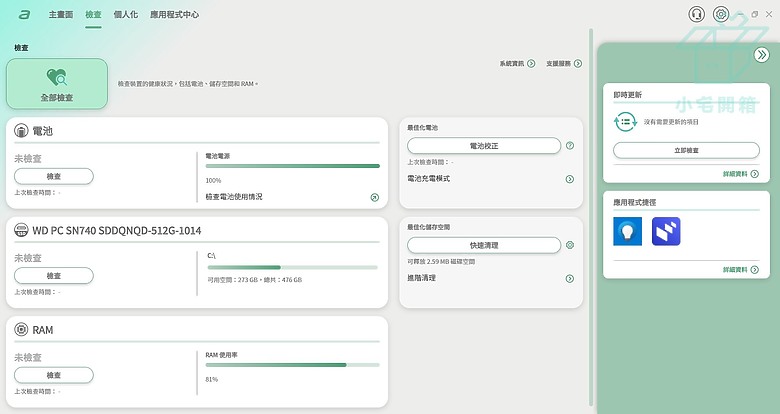Open 系統資訊 arrow link
The width and height of the screenshot is (780, 414).
pyautogui.click(x=517, y=64)
